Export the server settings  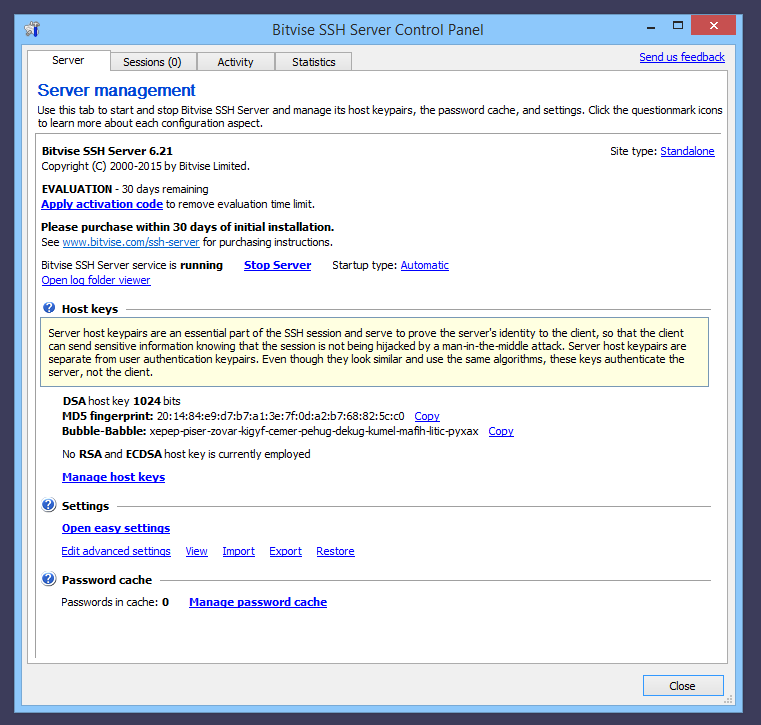coord(285,551)
